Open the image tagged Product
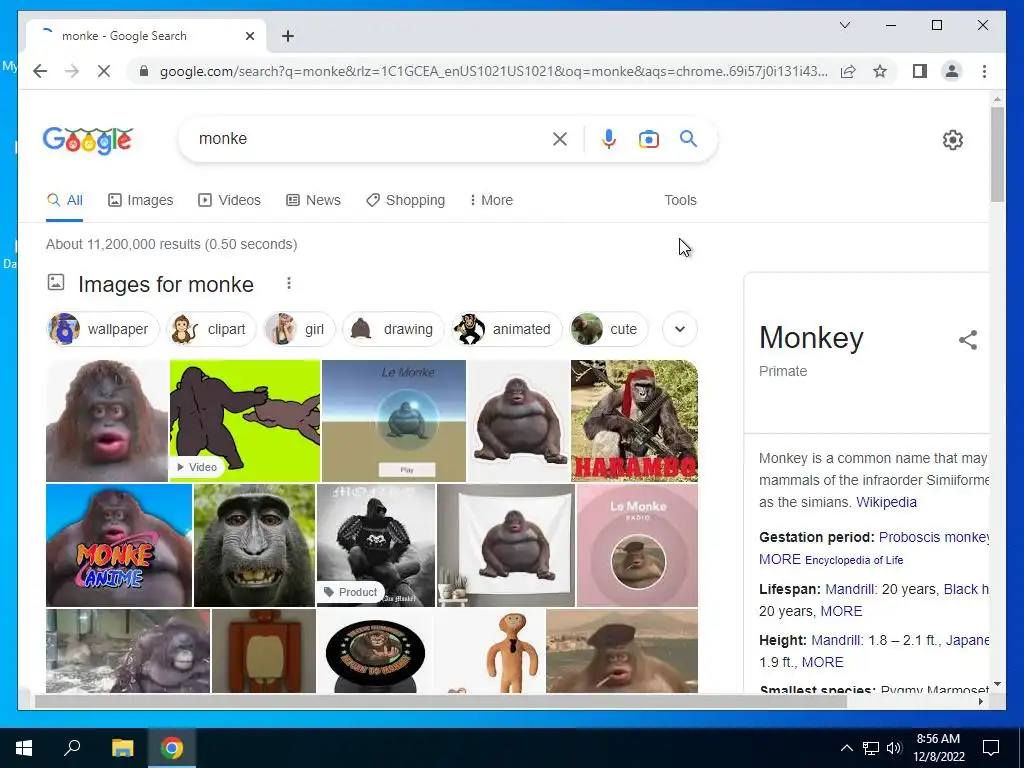The image size is (1024, 768). (x=376, y=545)
